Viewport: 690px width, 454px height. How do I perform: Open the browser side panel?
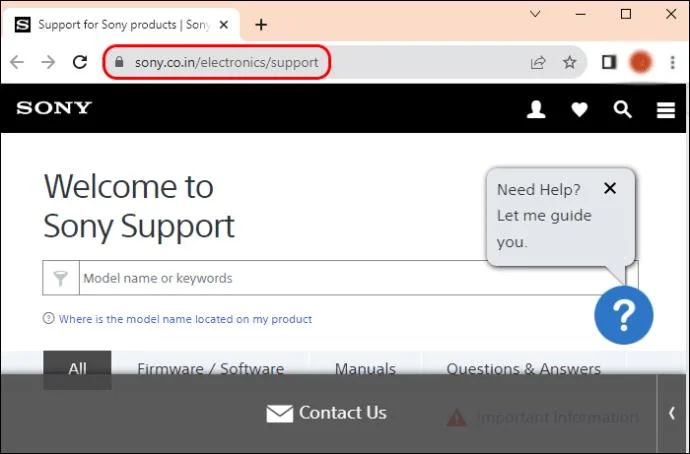[609, 62]
